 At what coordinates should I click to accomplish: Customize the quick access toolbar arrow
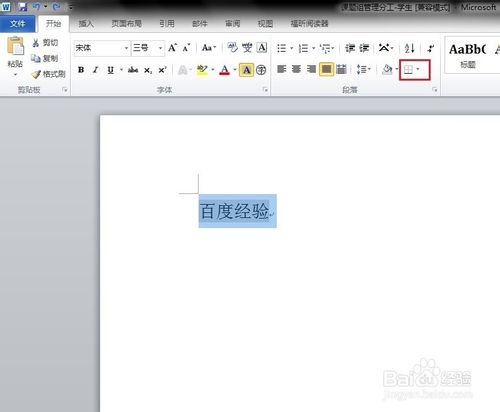71,7
